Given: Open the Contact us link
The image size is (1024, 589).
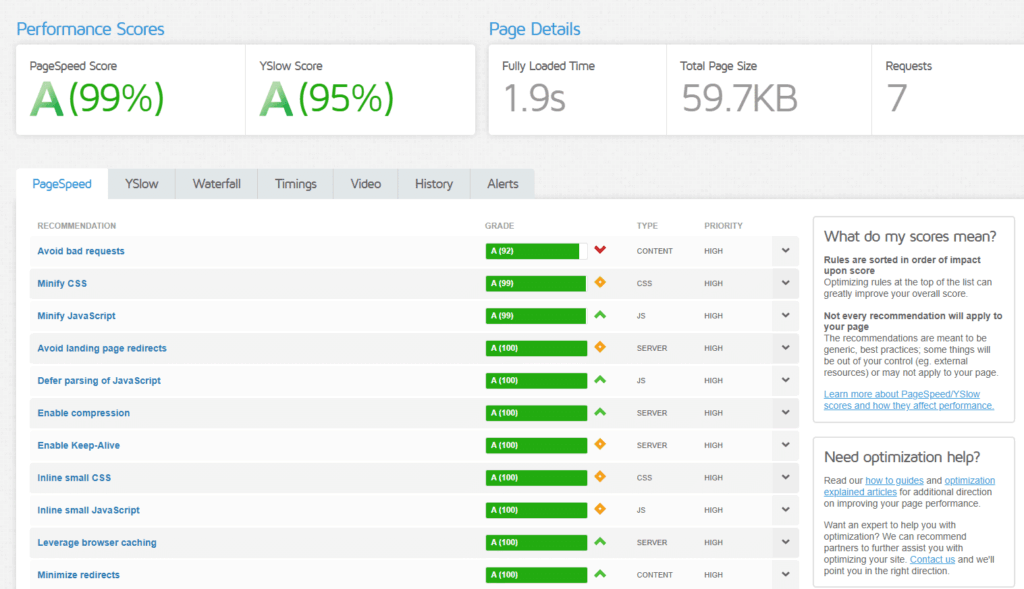Looking at the screenshot, I should click(x=932, y=559).
